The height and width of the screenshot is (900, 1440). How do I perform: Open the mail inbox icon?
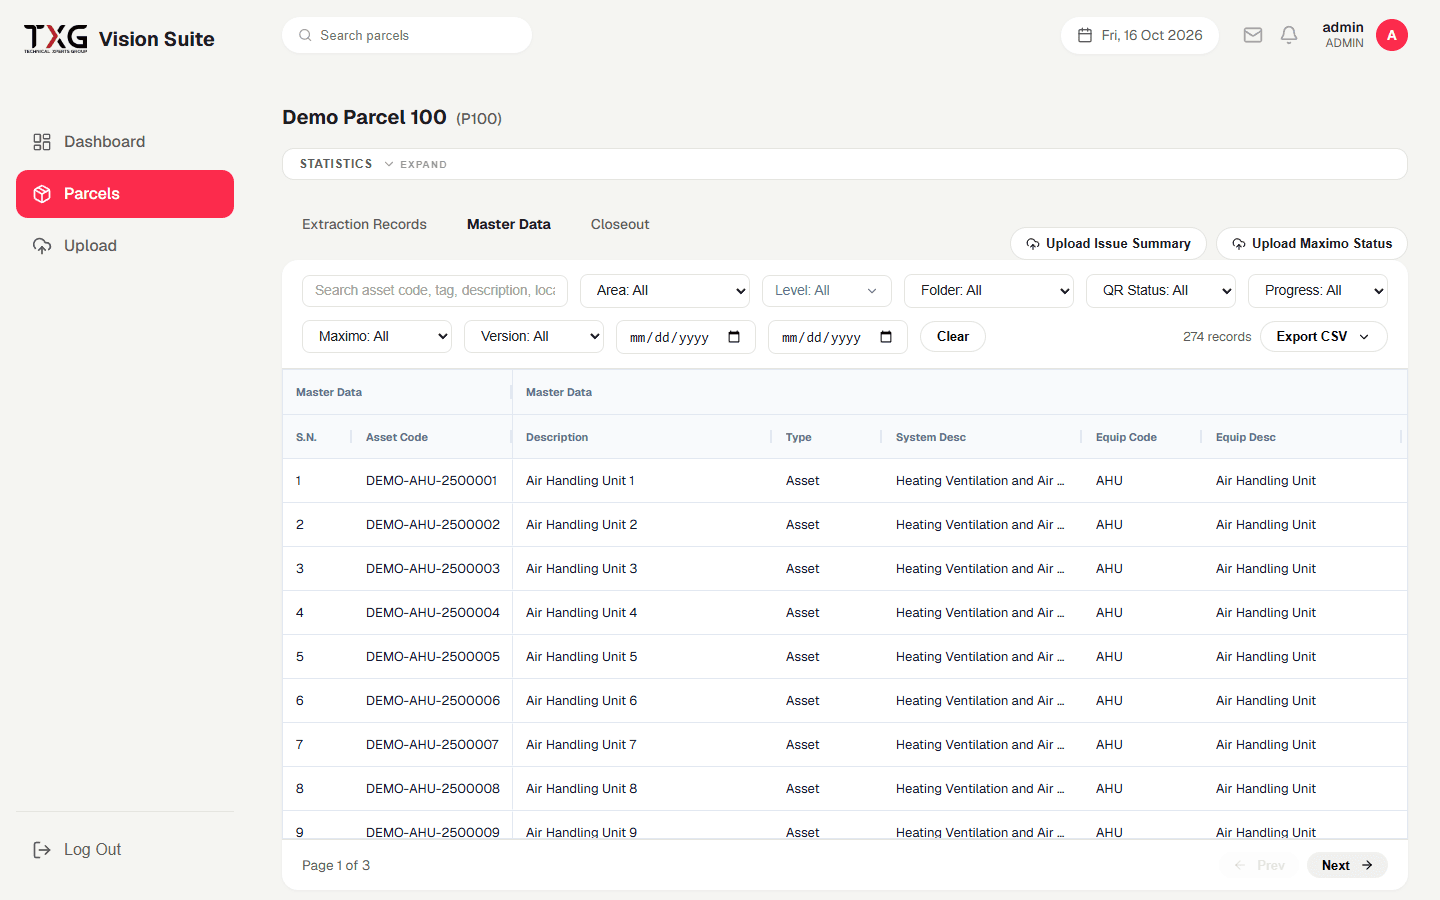click(1253, 35)
